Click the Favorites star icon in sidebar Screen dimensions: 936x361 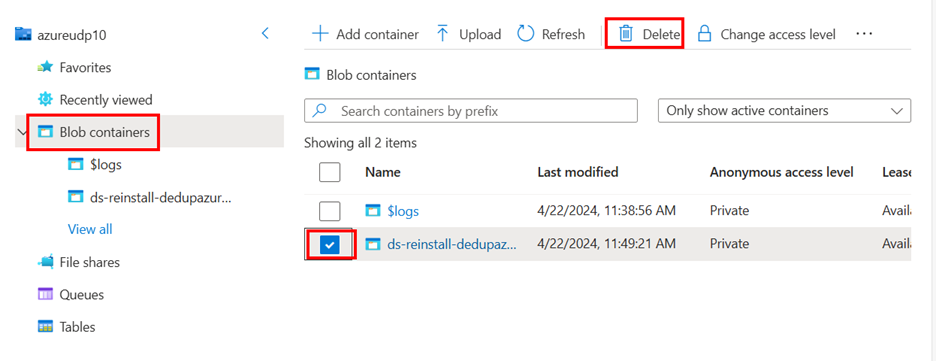[x=45, y=67]
